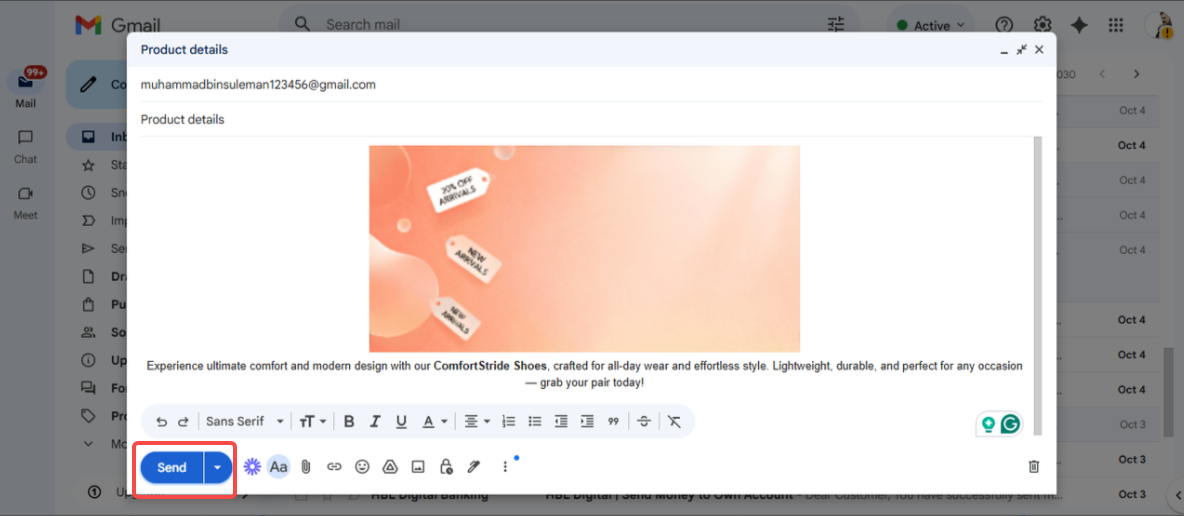Switch to the Meet tab in sidebar
This screenshot has width=1184, height=516.
pyautogui.click(x=25, y=202)
